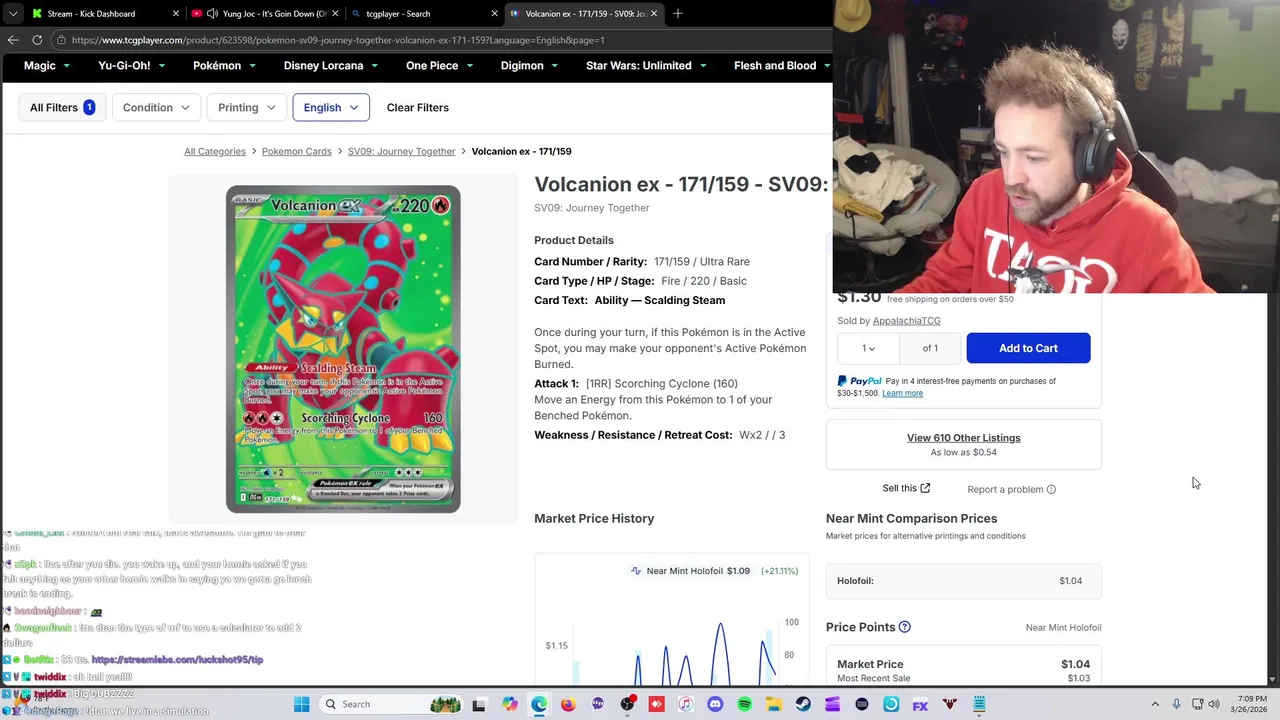Open the Flesh and Blood menu
Image resolution: width=1280 pixels, height=720 pixels.
(x=782, y=66)
